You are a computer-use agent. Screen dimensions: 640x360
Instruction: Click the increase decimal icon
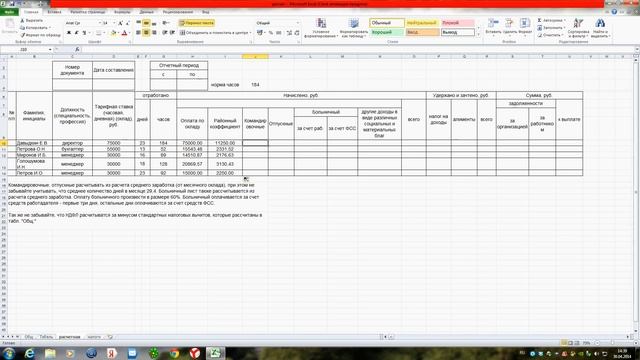point(289,33)
